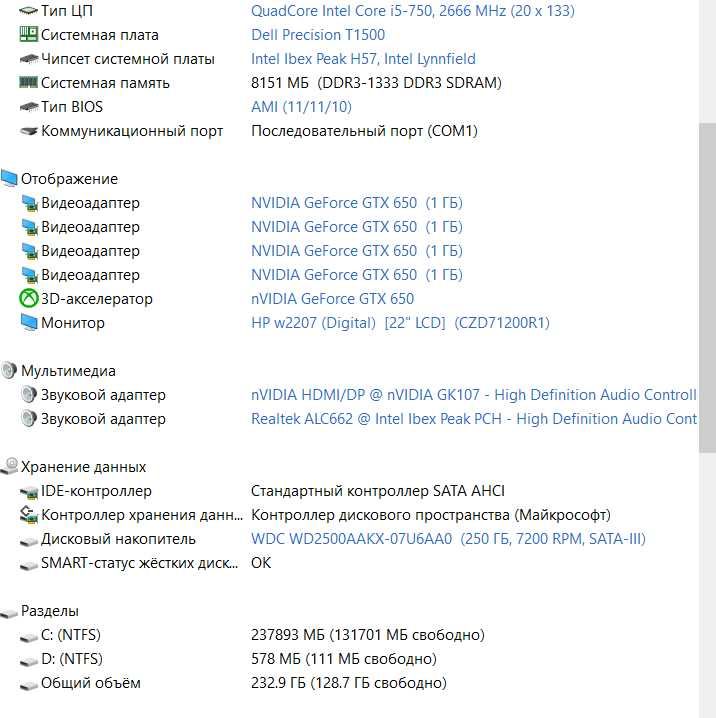Select the Последовательный порт (COM1) value
Viewport: 716px width, 718px height.
[x=364, y=131]
